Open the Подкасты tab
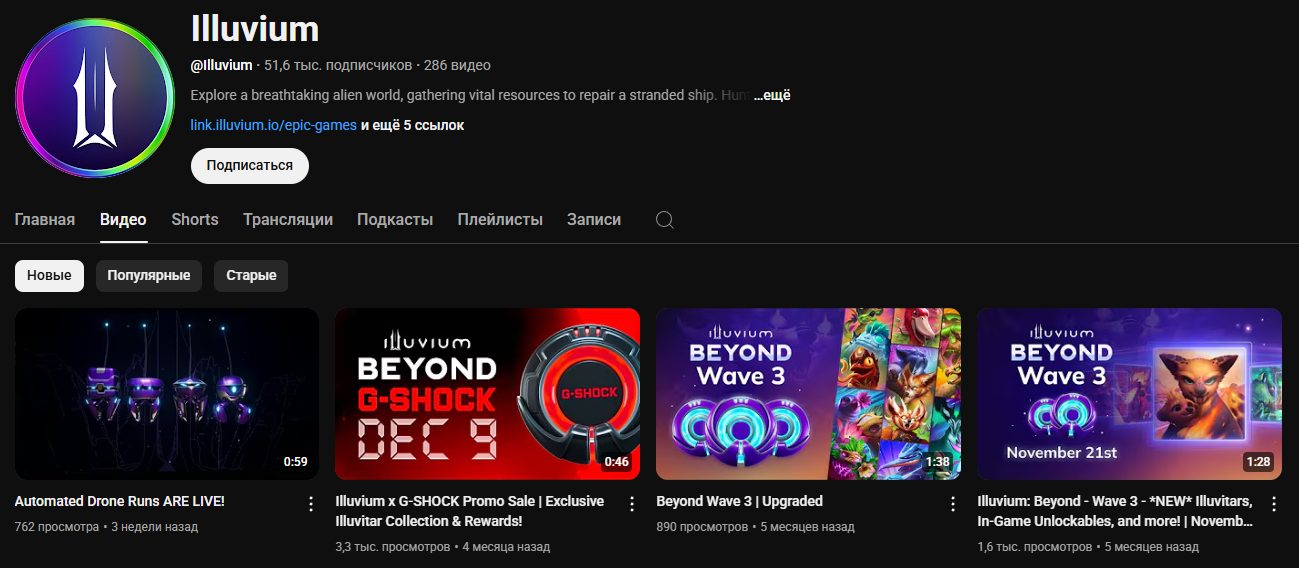 pyautogui.click(x=395, y=220)
